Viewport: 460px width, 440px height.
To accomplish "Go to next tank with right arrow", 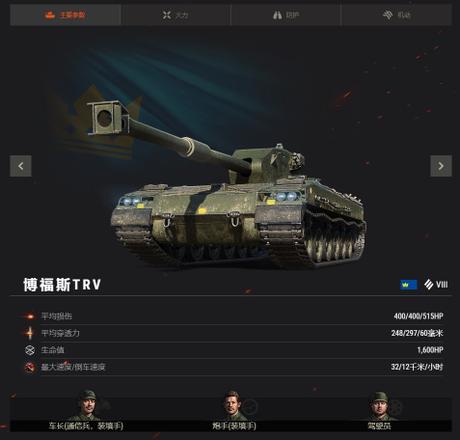I will [x=441, y=166].
